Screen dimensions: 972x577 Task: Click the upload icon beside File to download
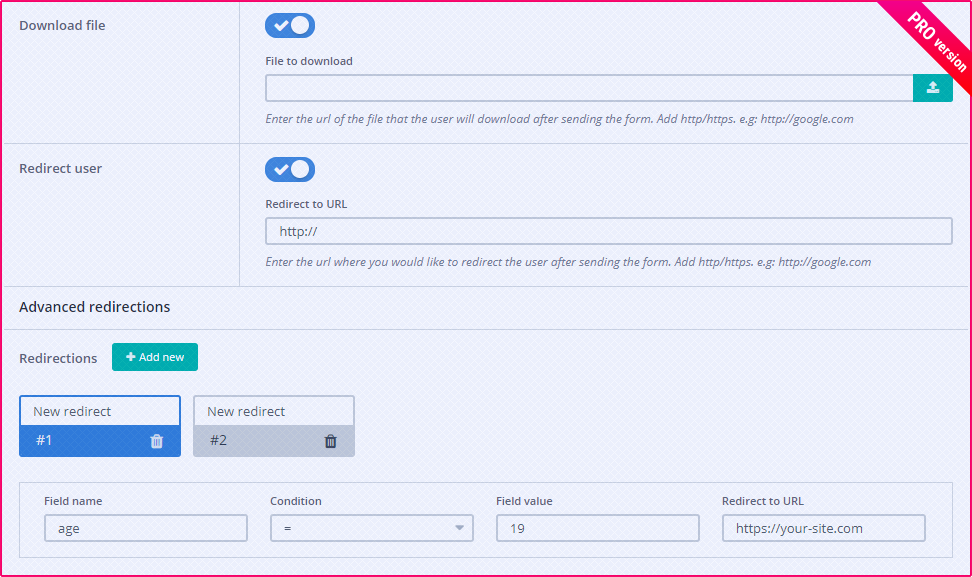coord(932,88)
